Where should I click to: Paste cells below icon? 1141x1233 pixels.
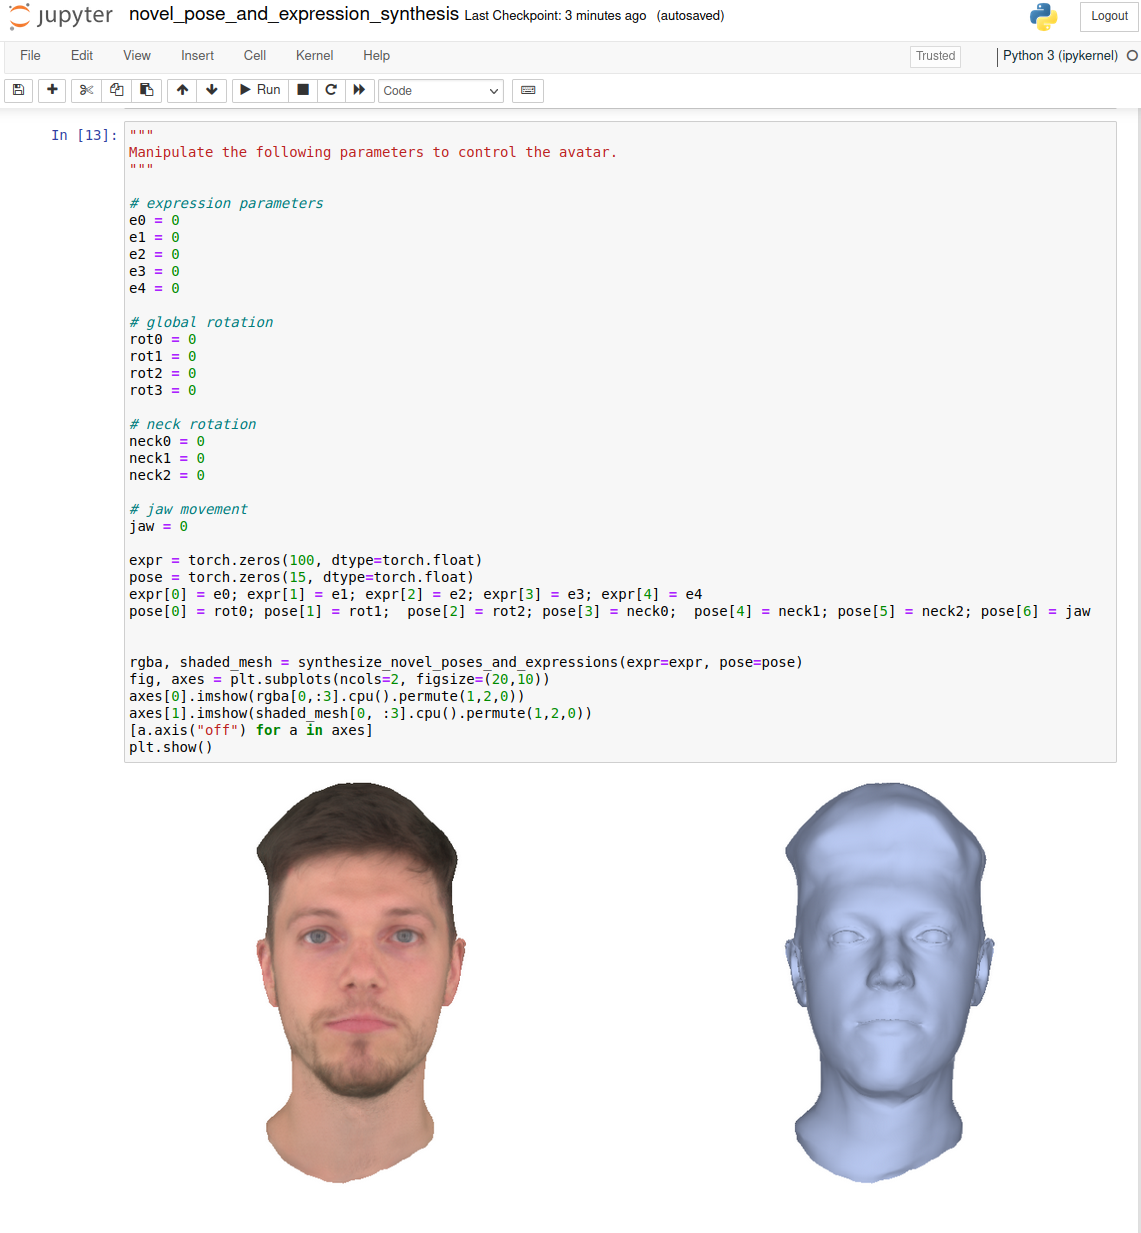pos(147,90)
